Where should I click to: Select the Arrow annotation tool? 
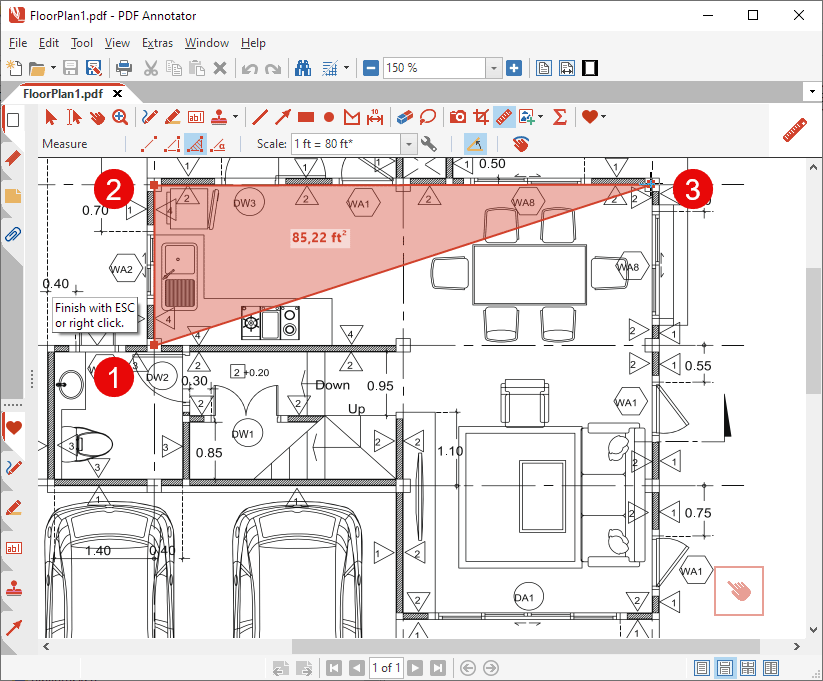[281, 117]
